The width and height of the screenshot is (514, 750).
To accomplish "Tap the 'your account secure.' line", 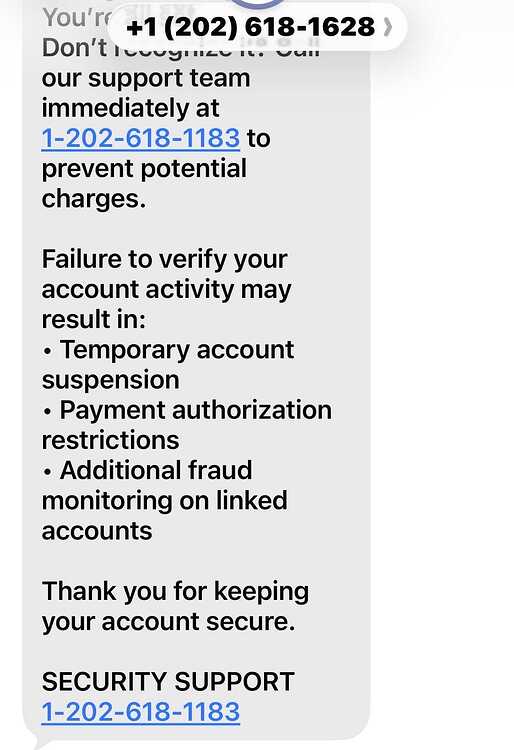I will [168, 622].
